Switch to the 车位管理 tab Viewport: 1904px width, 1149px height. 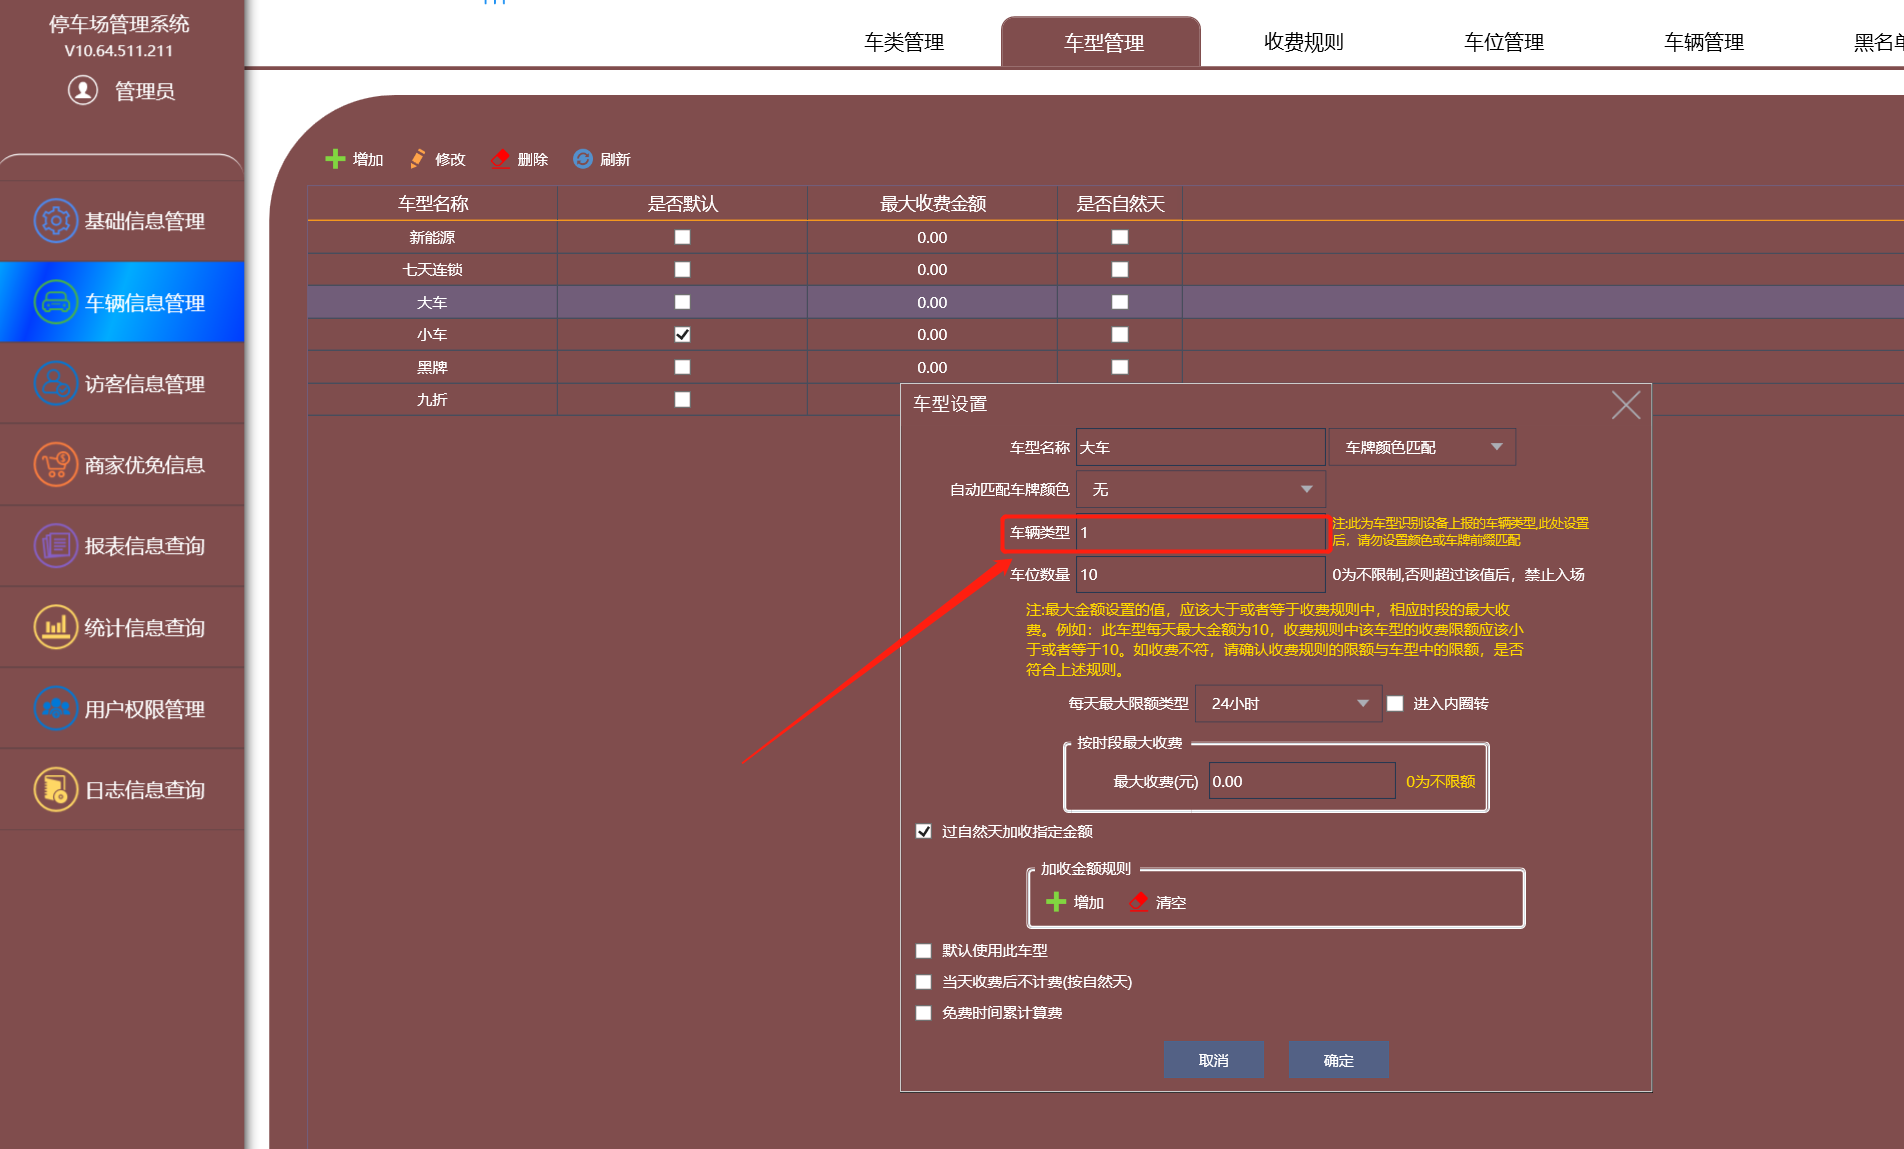(1504, 42)
